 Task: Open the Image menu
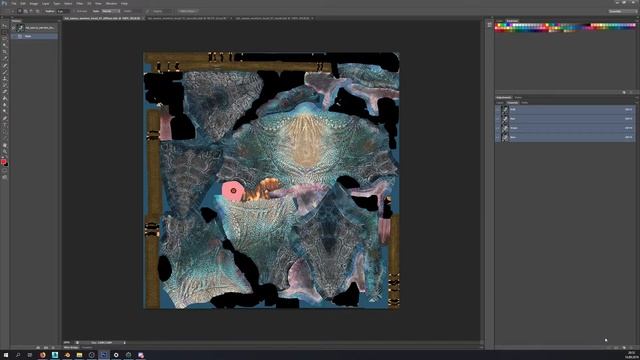(x=33, y=3)
